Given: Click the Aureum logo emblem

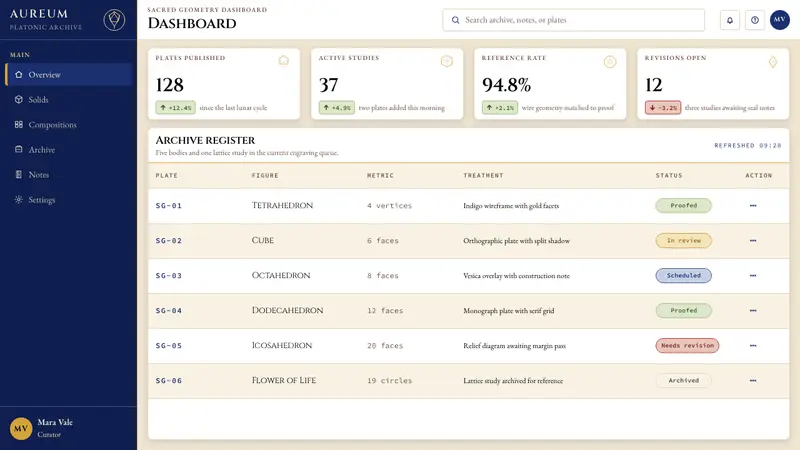Looking at the screenshot, I should [x=114, y=20].
